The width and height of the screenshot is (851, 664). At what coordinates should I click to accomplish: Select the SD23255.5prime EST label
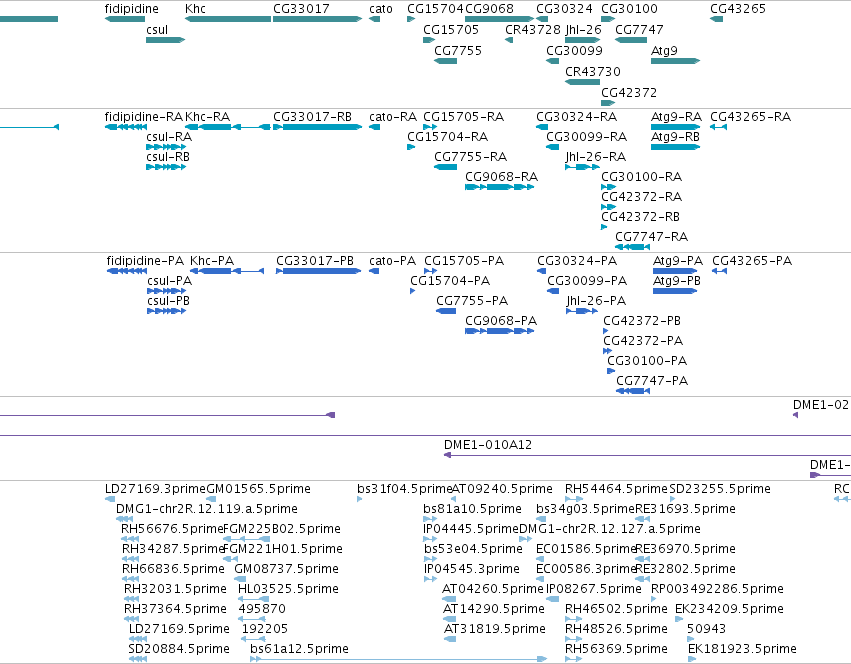click(720, 489)
